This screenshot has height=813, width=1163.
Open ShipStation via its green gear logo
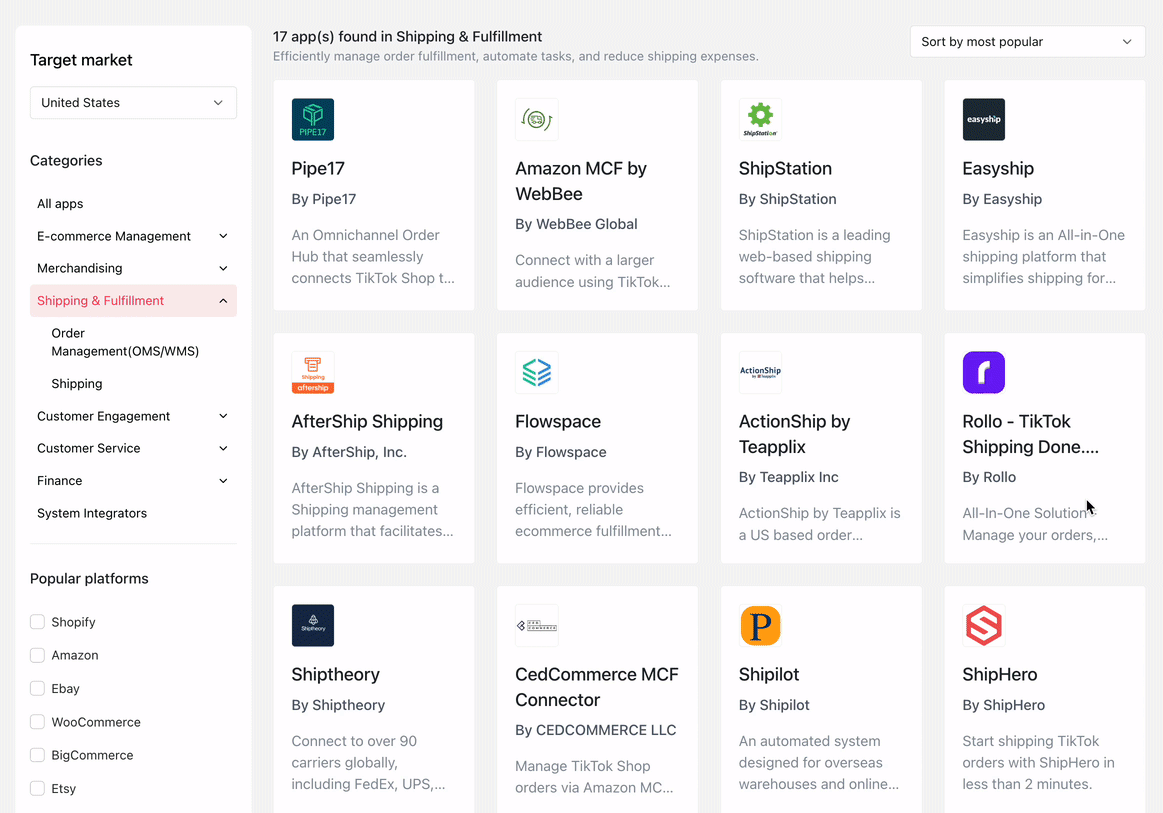[760, 120]
